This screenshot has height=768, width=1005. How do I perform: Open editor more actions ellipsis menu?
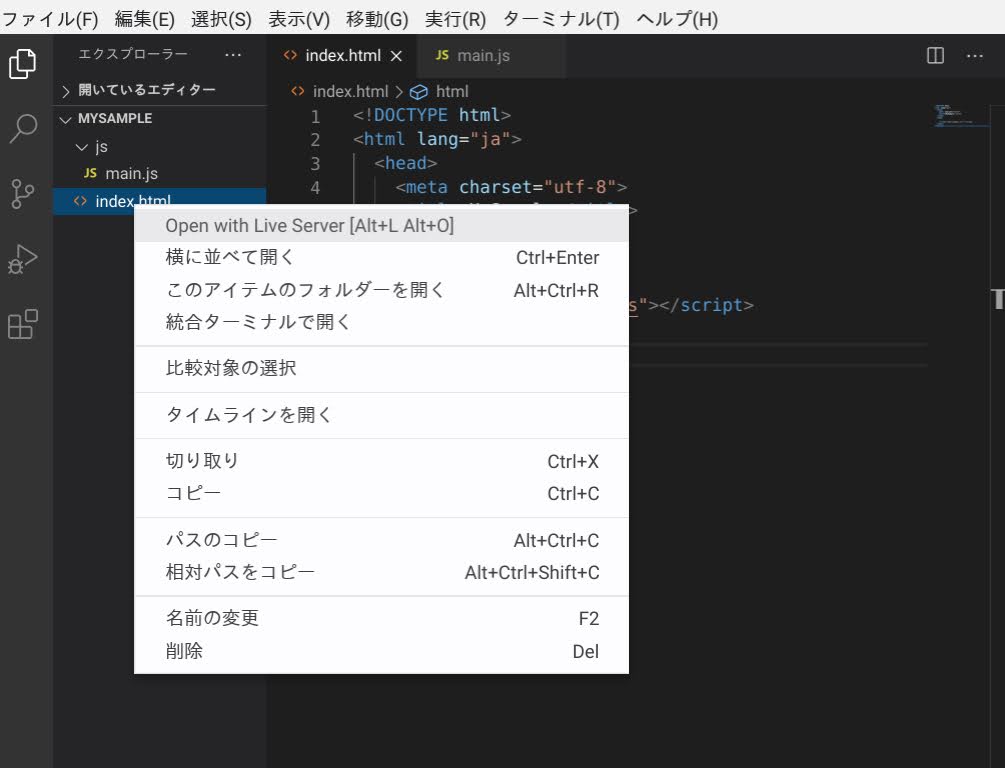[974, 56]
